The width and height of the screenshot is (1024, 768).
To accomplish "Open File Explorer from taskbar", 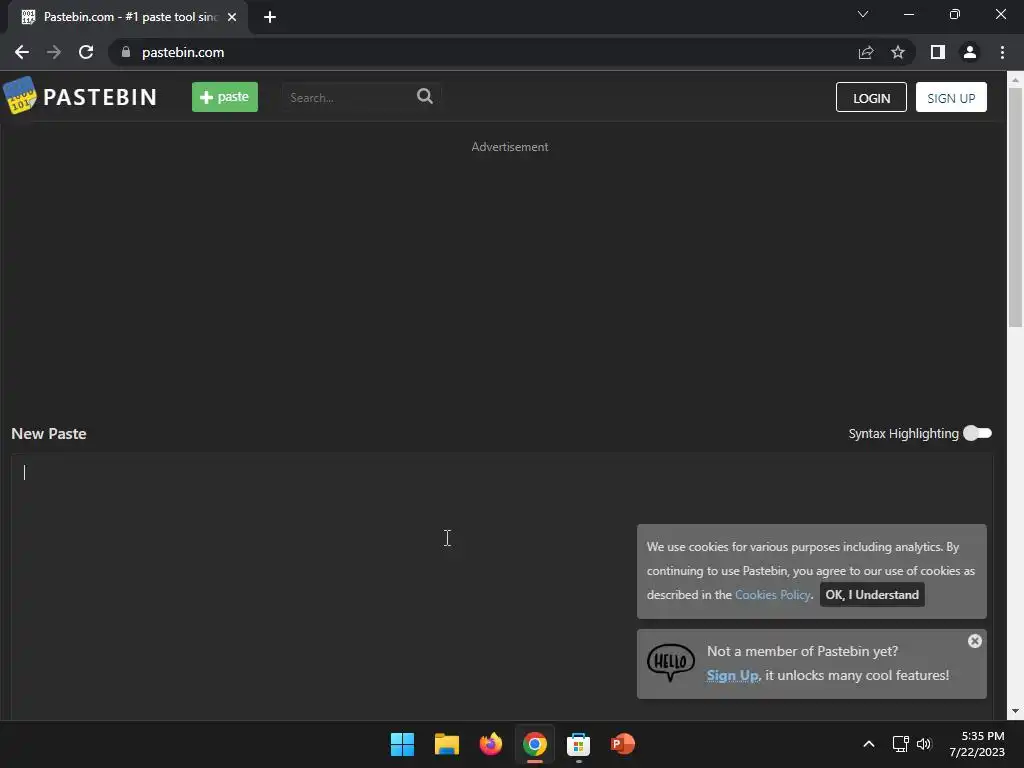I will (x=447, y=744).
